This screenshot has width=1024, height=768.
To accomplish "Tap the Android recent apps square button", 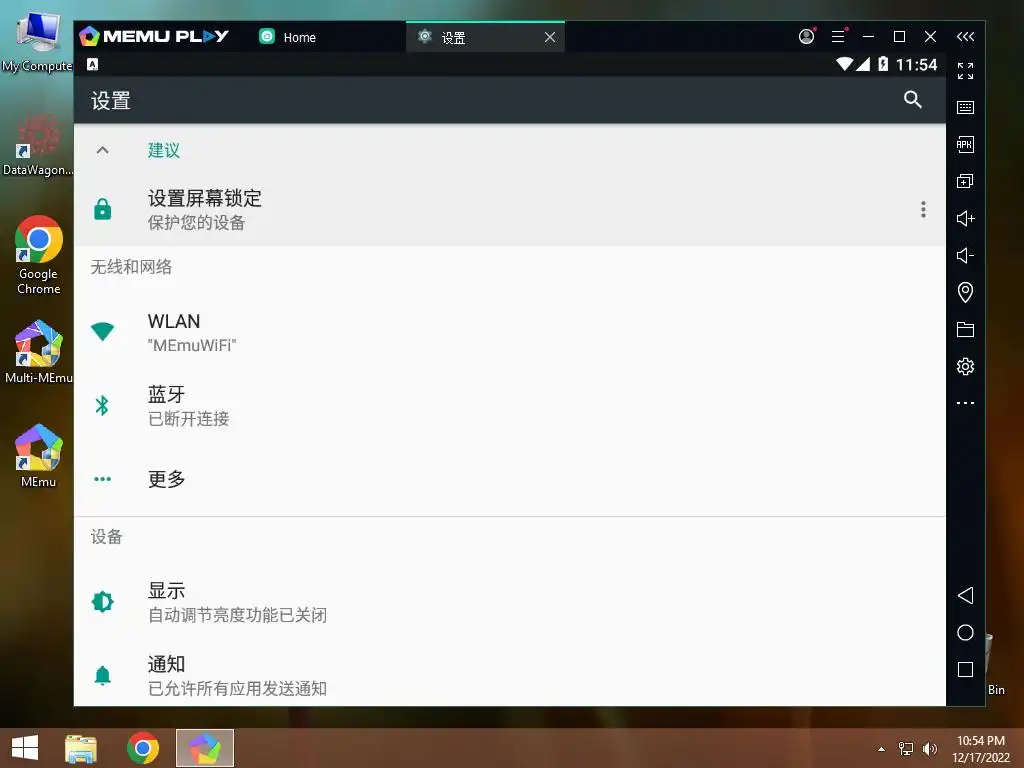I will pos(965,669).
